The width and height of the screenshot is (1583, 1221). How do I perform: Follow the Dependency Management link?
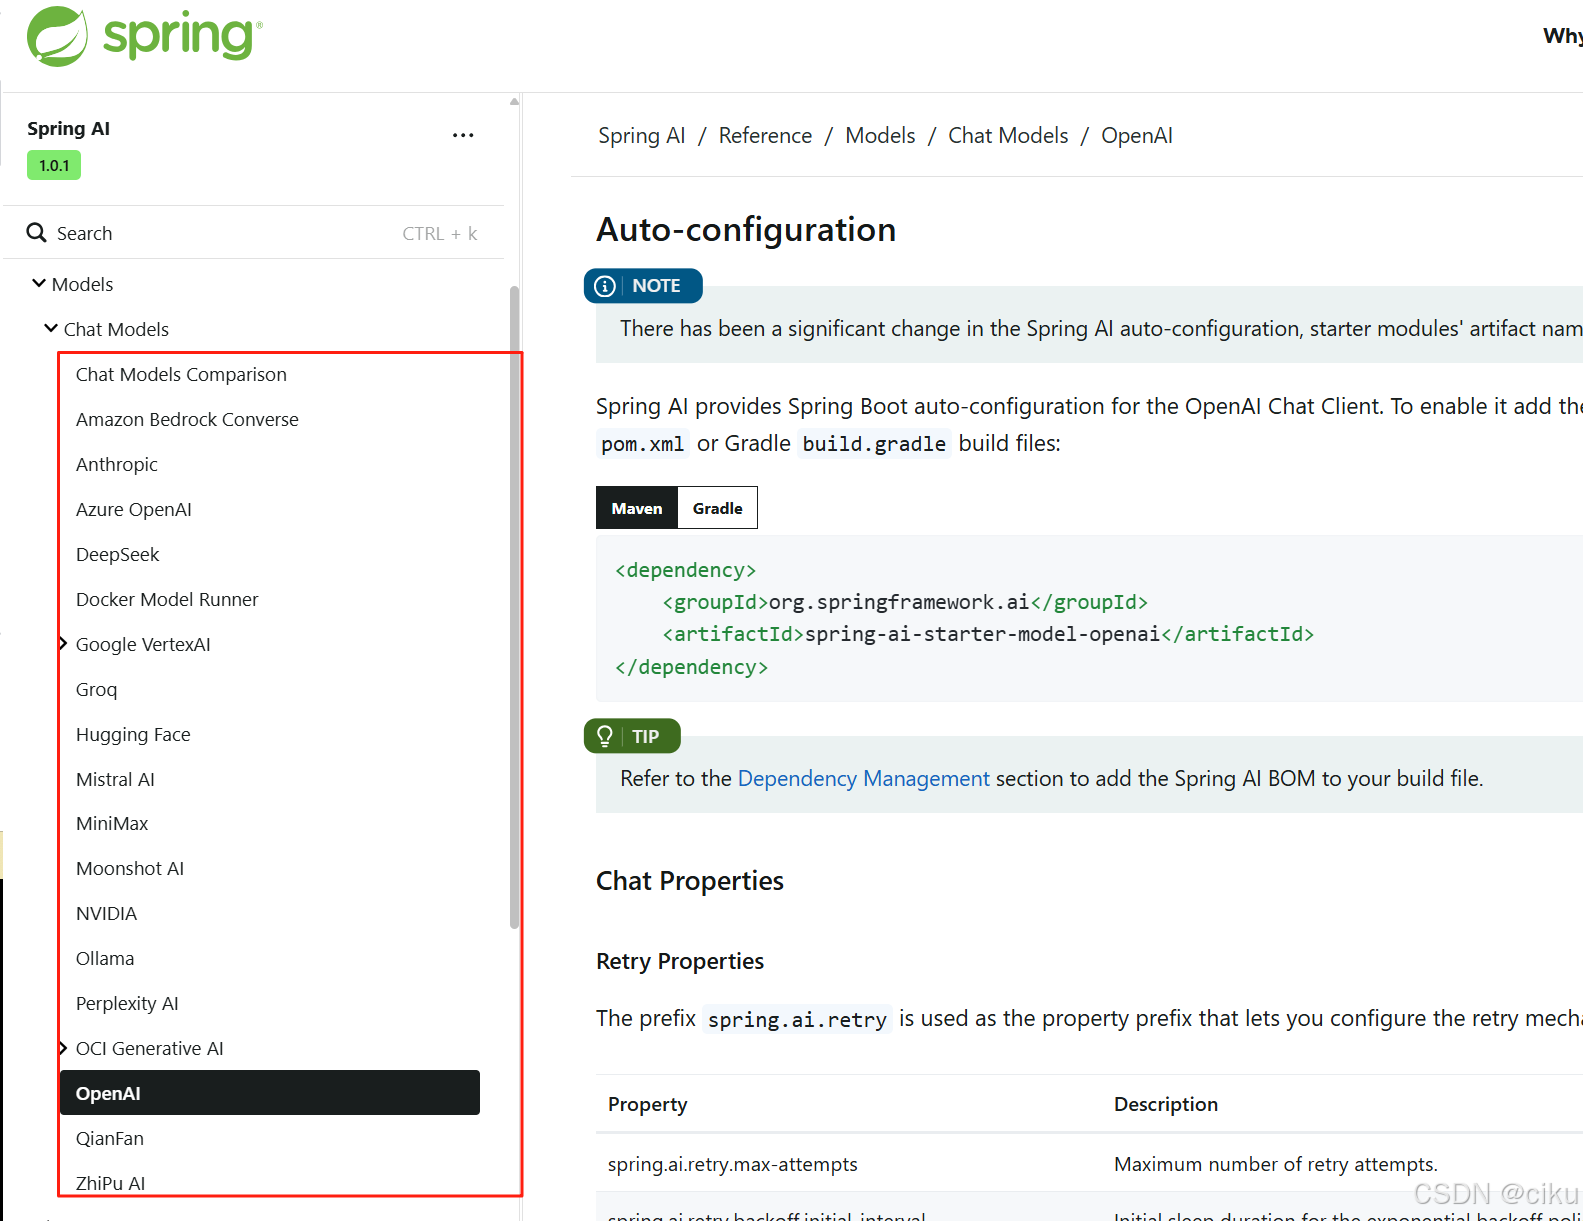coord(863,778)
